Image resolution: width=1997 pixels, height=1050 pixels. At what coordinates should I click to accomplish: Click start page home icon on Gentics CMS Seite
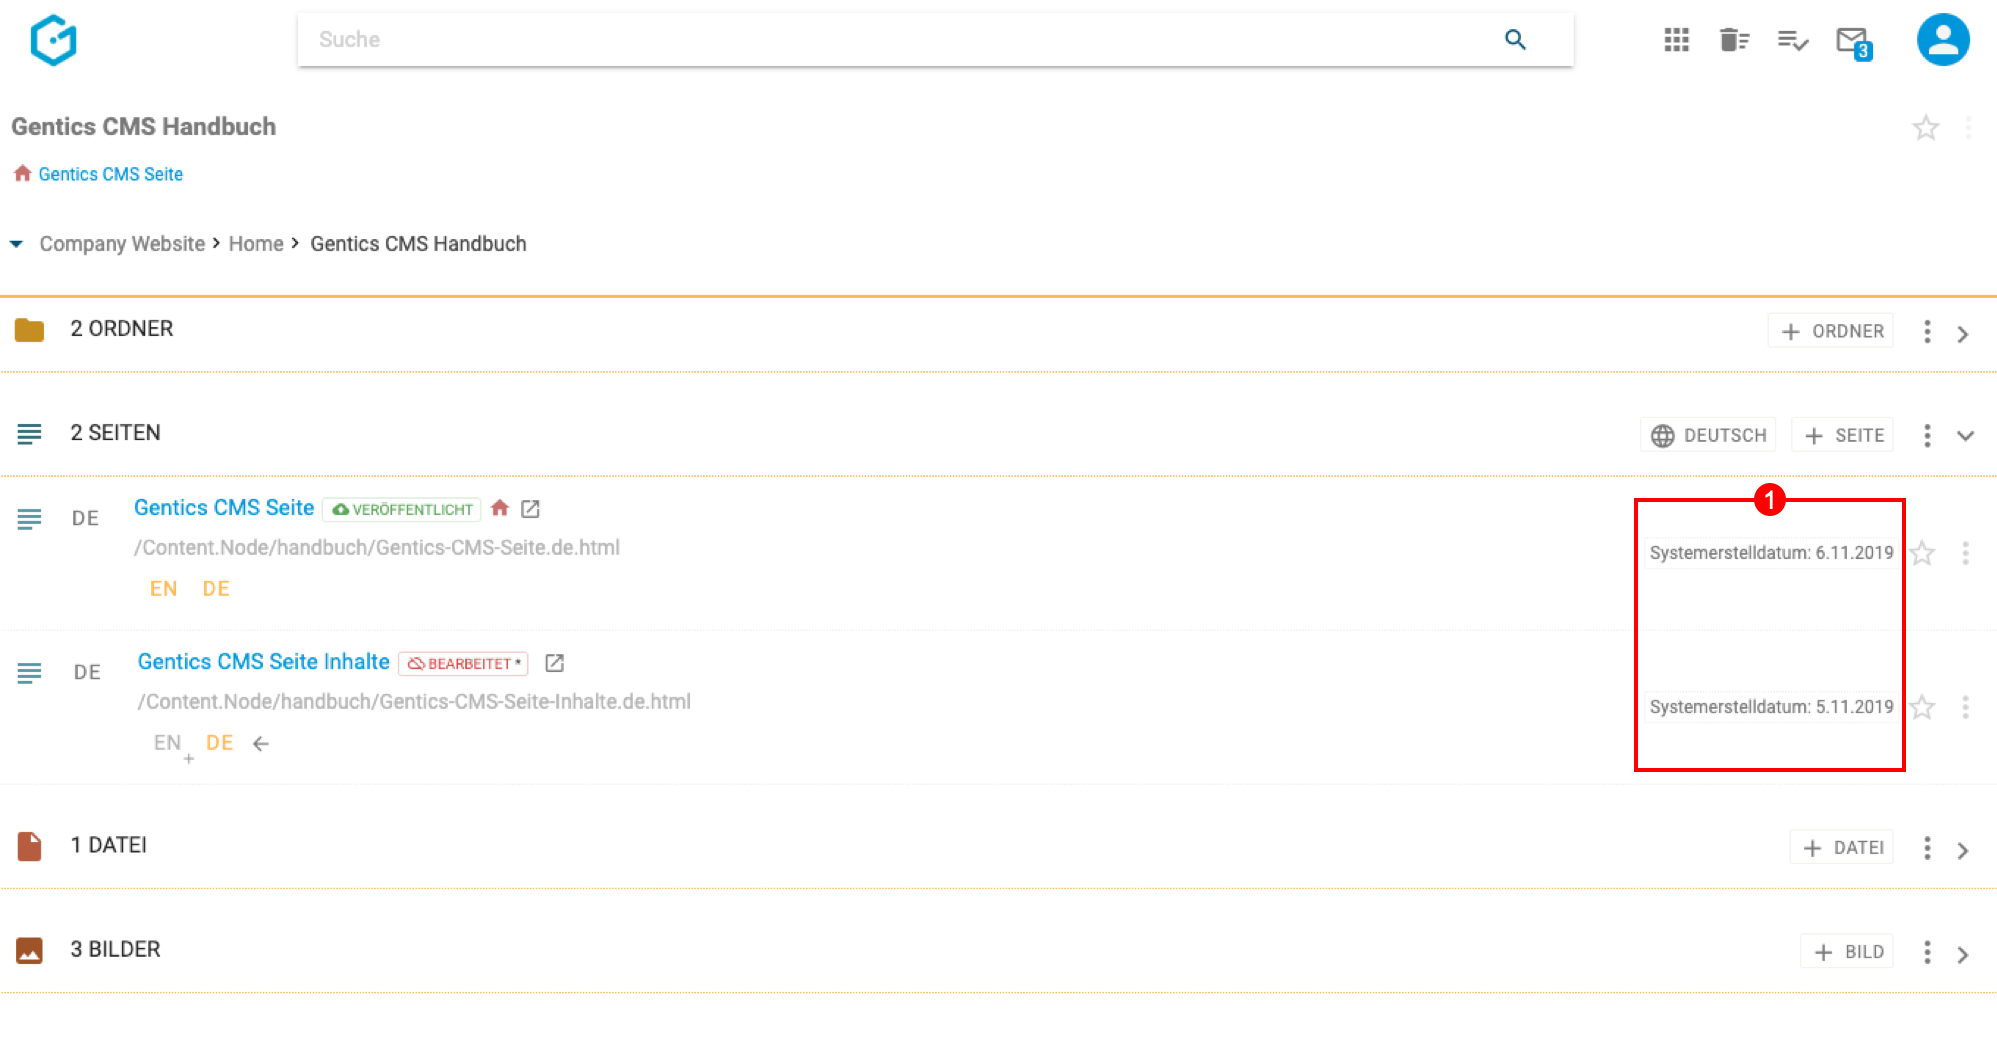tap(500, 508)
